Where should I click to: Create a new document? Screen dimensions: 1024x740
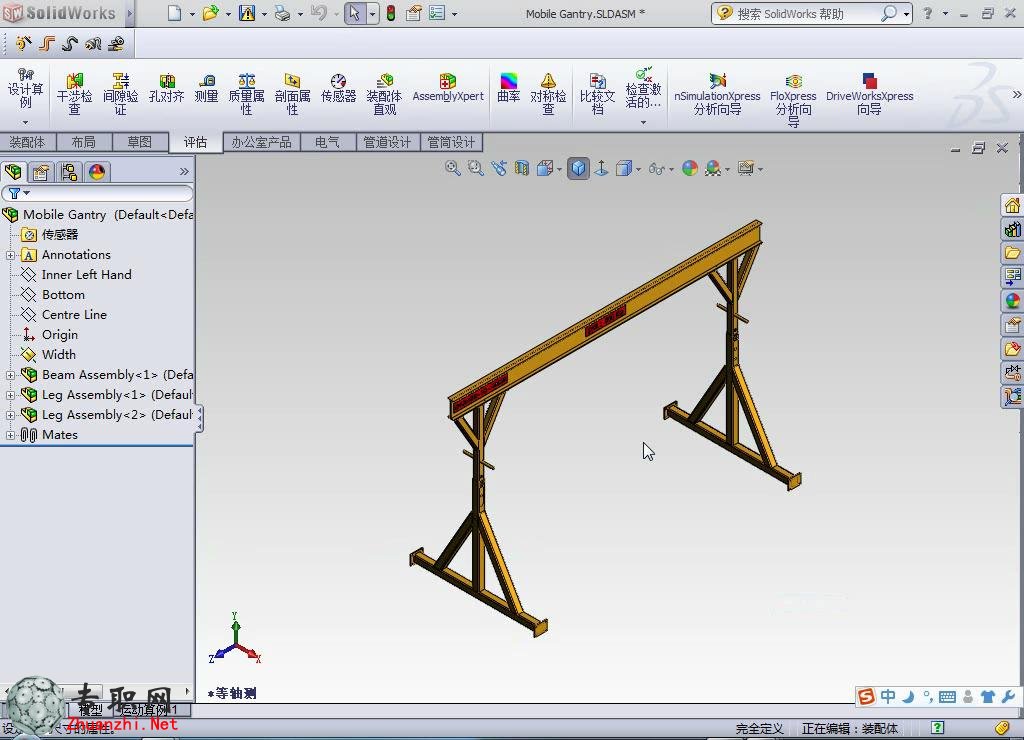(x=174, y=13)
